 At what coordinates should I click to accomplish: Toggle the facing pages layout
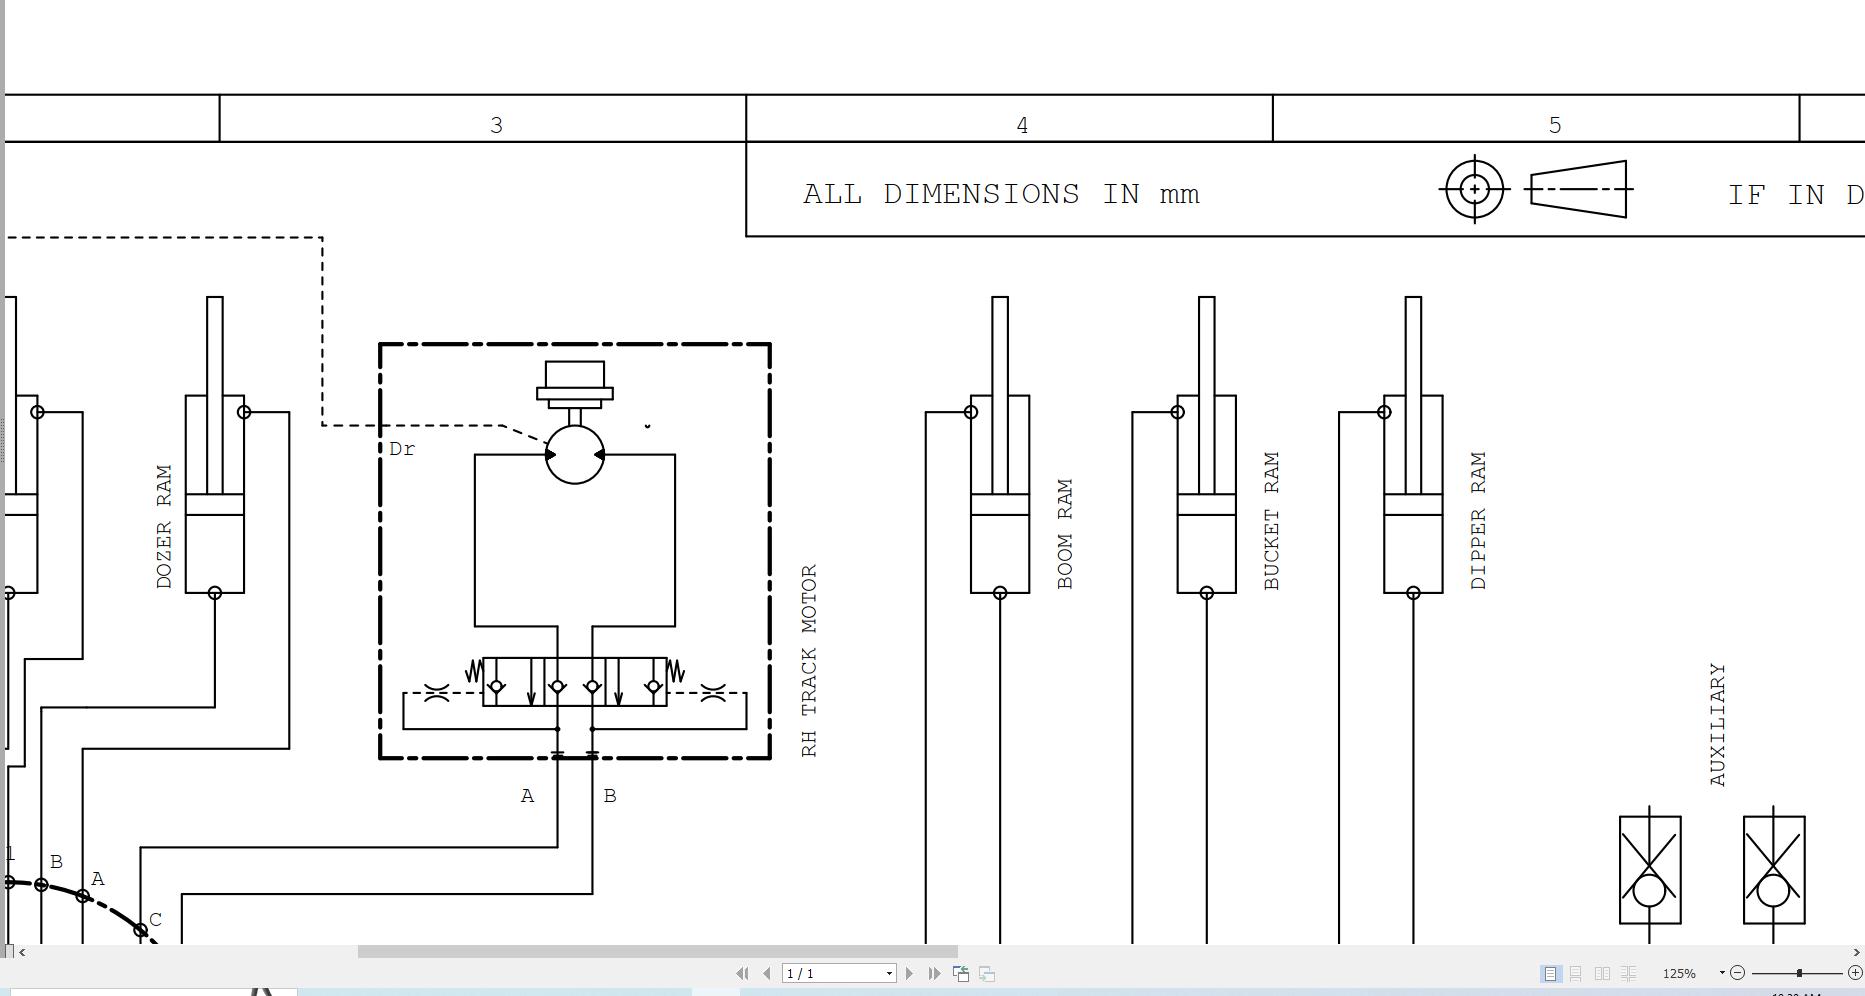1602,973
